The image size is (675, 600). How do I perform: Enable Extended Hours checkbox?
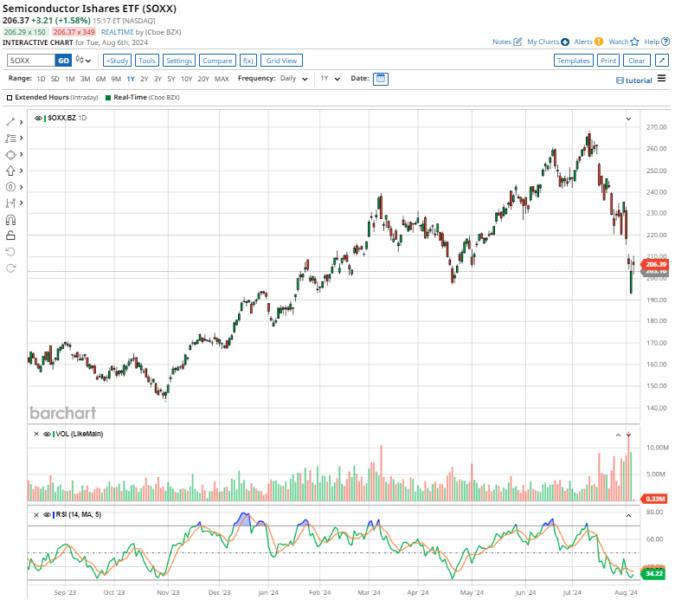9,98
